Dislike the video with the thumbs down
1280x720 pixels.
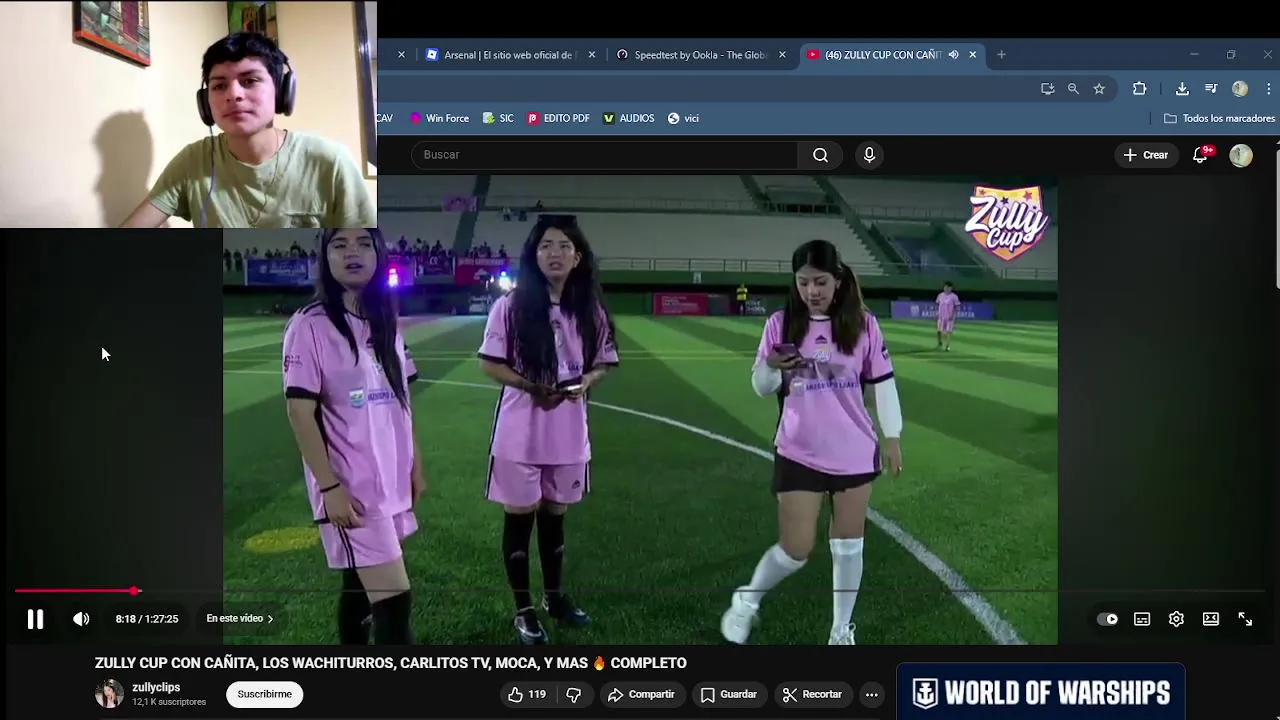click(574, 694)
